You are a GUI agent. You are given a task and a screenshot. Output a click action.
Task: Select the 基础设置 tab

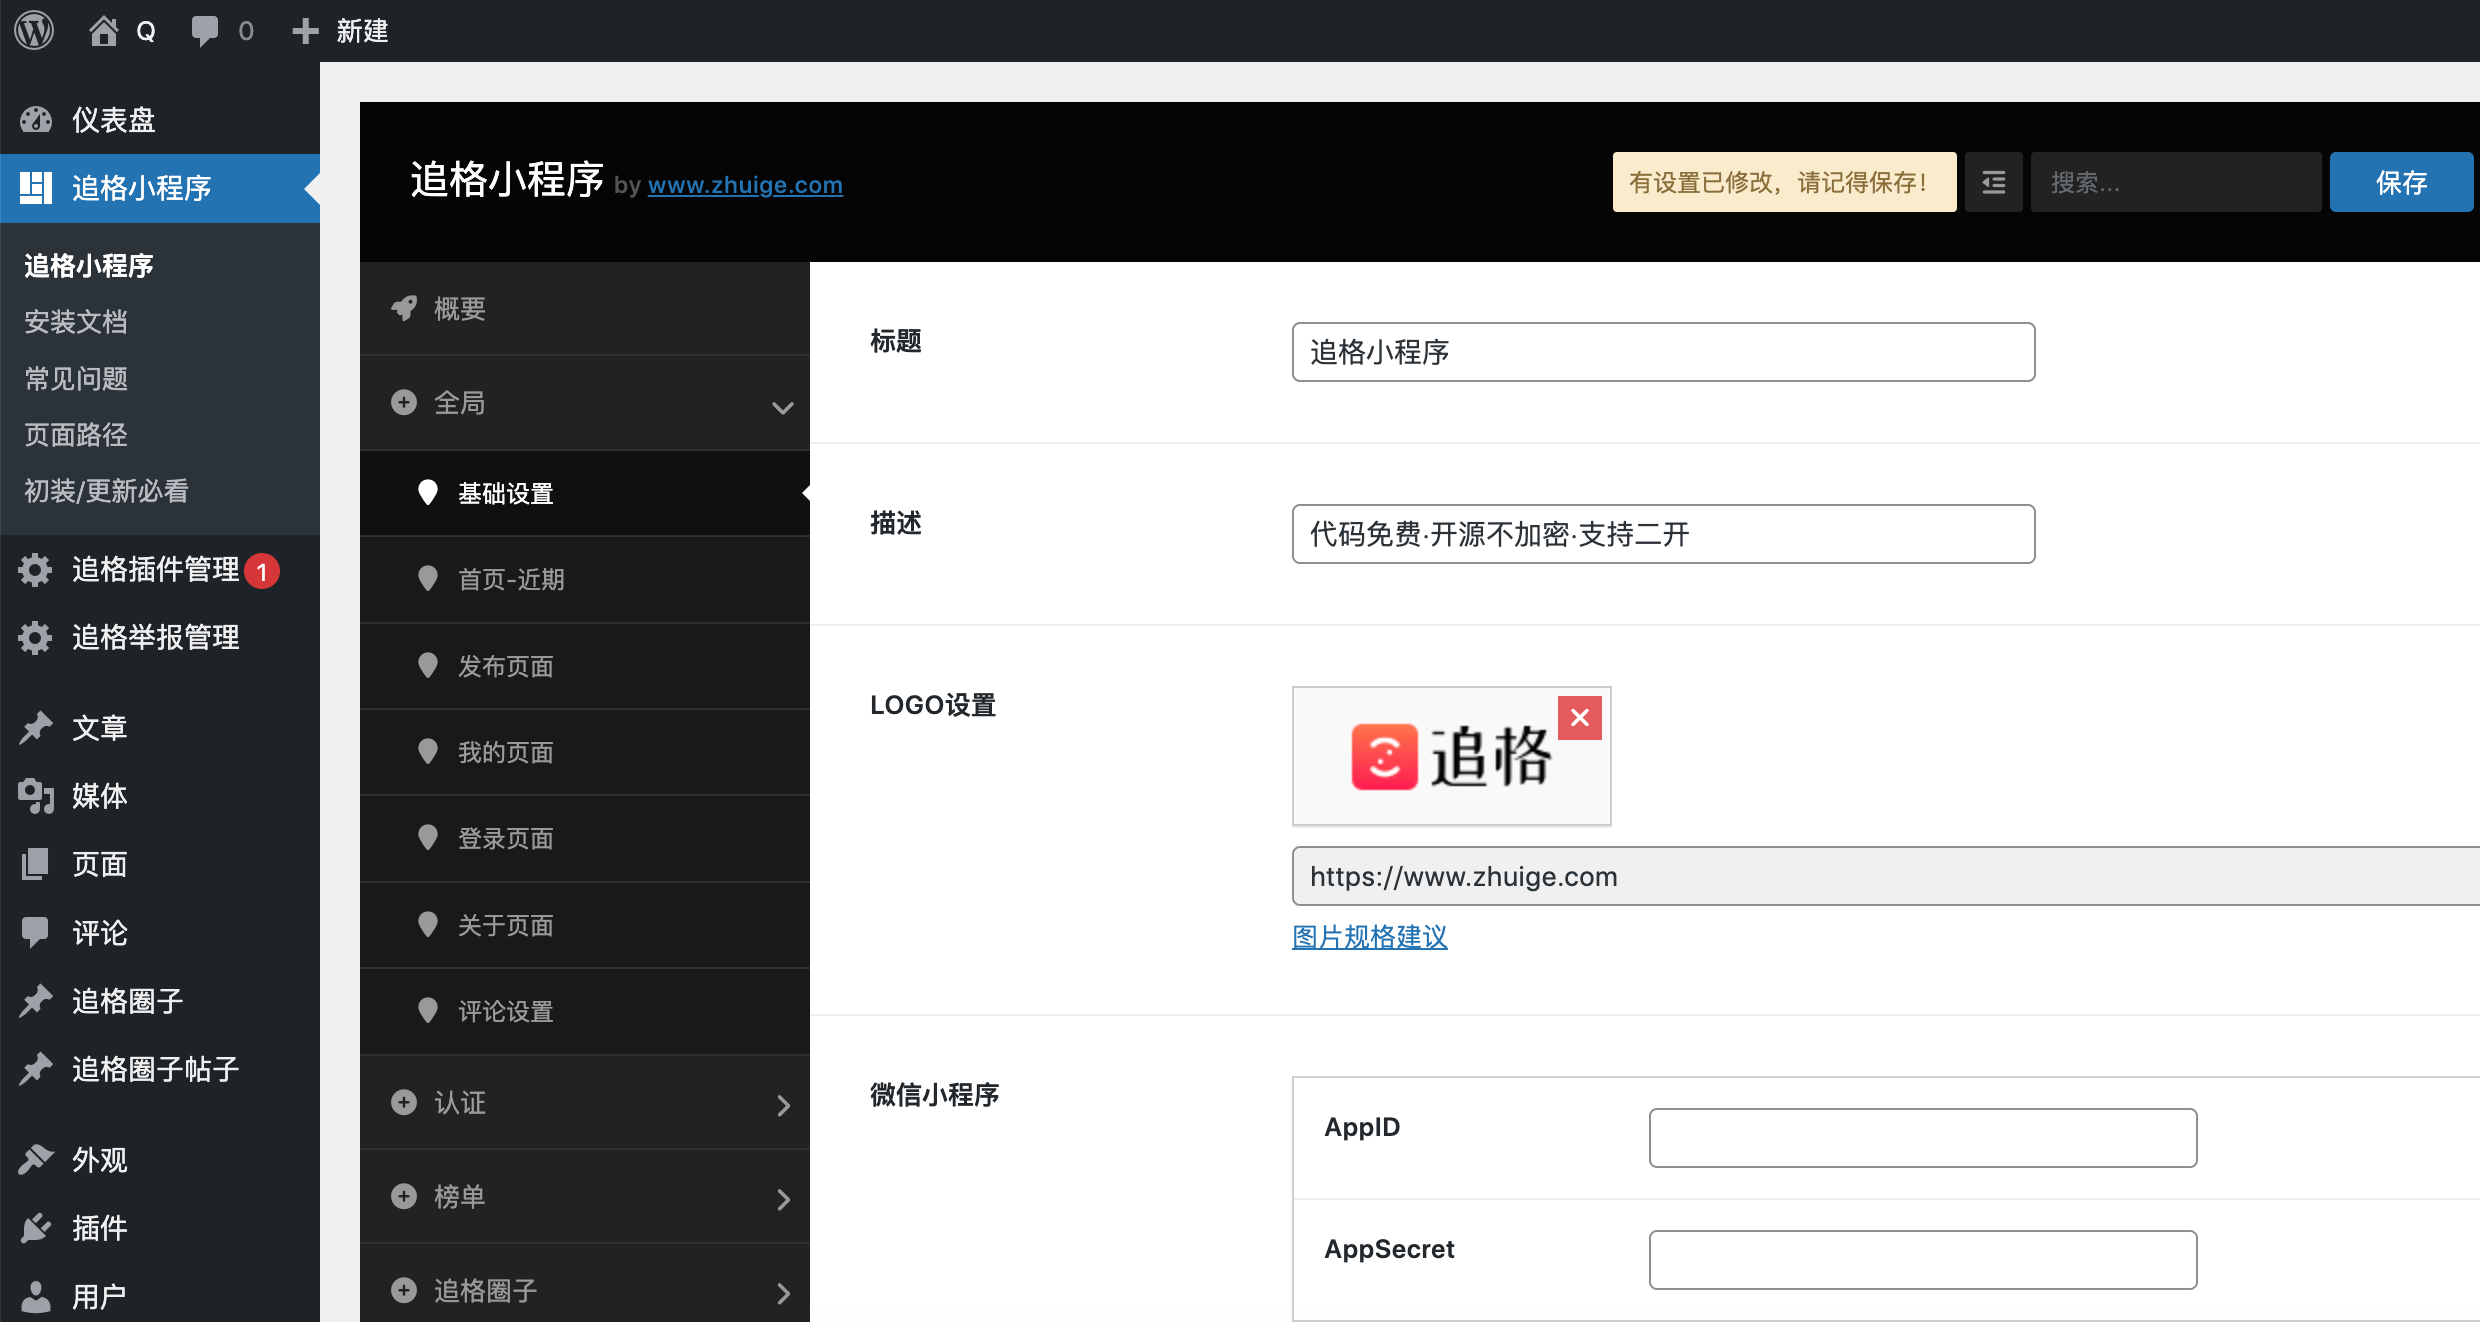point(585,494)
